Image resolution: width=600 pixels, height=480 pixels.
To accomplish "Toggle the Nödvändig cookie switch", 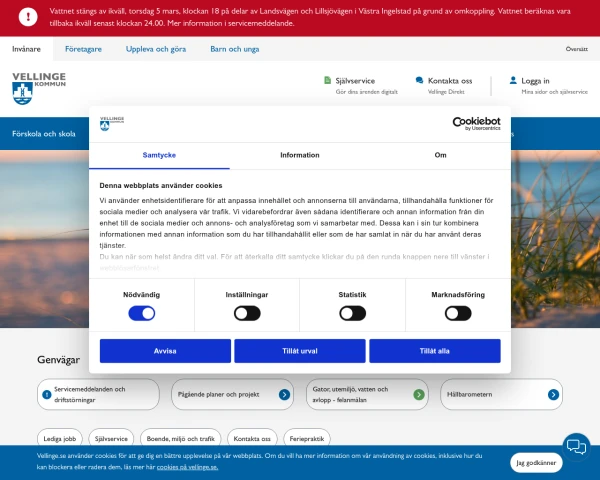I will click(x=141, y=313).
